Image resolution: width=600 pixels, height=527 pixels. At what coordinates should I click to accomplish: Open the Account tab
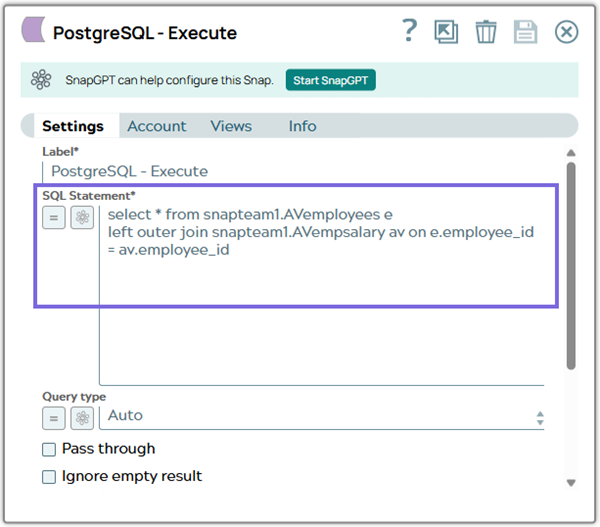click(157, 126)
